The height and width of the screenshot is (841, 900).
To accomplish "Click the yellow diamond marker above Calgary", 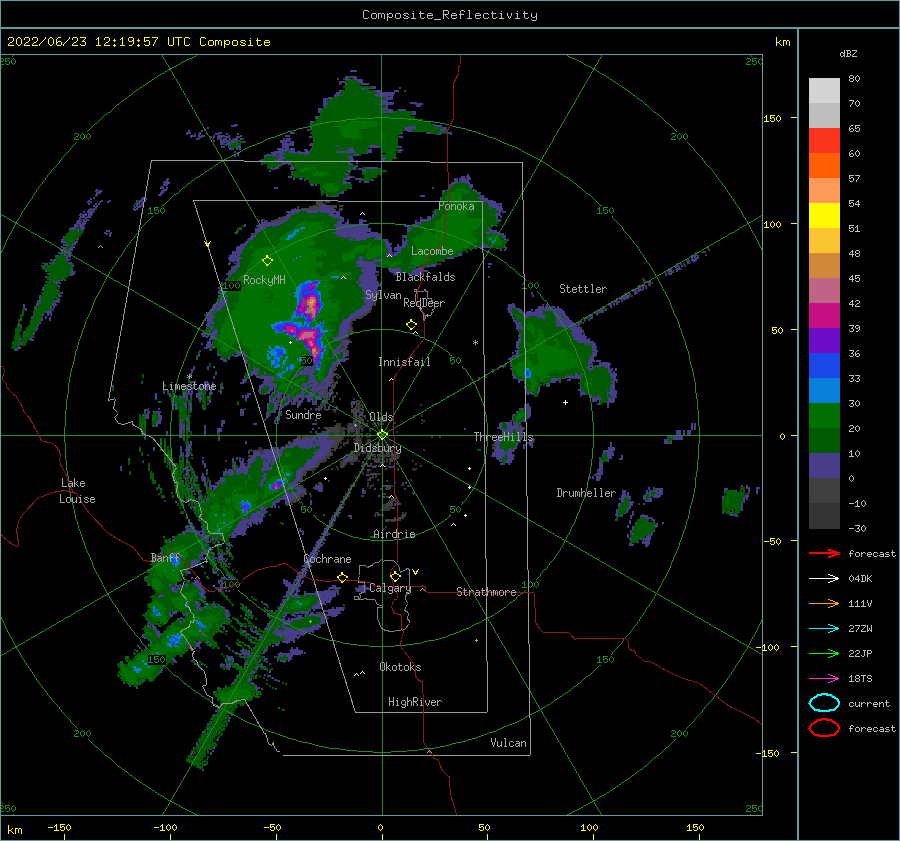I will 395,576.
